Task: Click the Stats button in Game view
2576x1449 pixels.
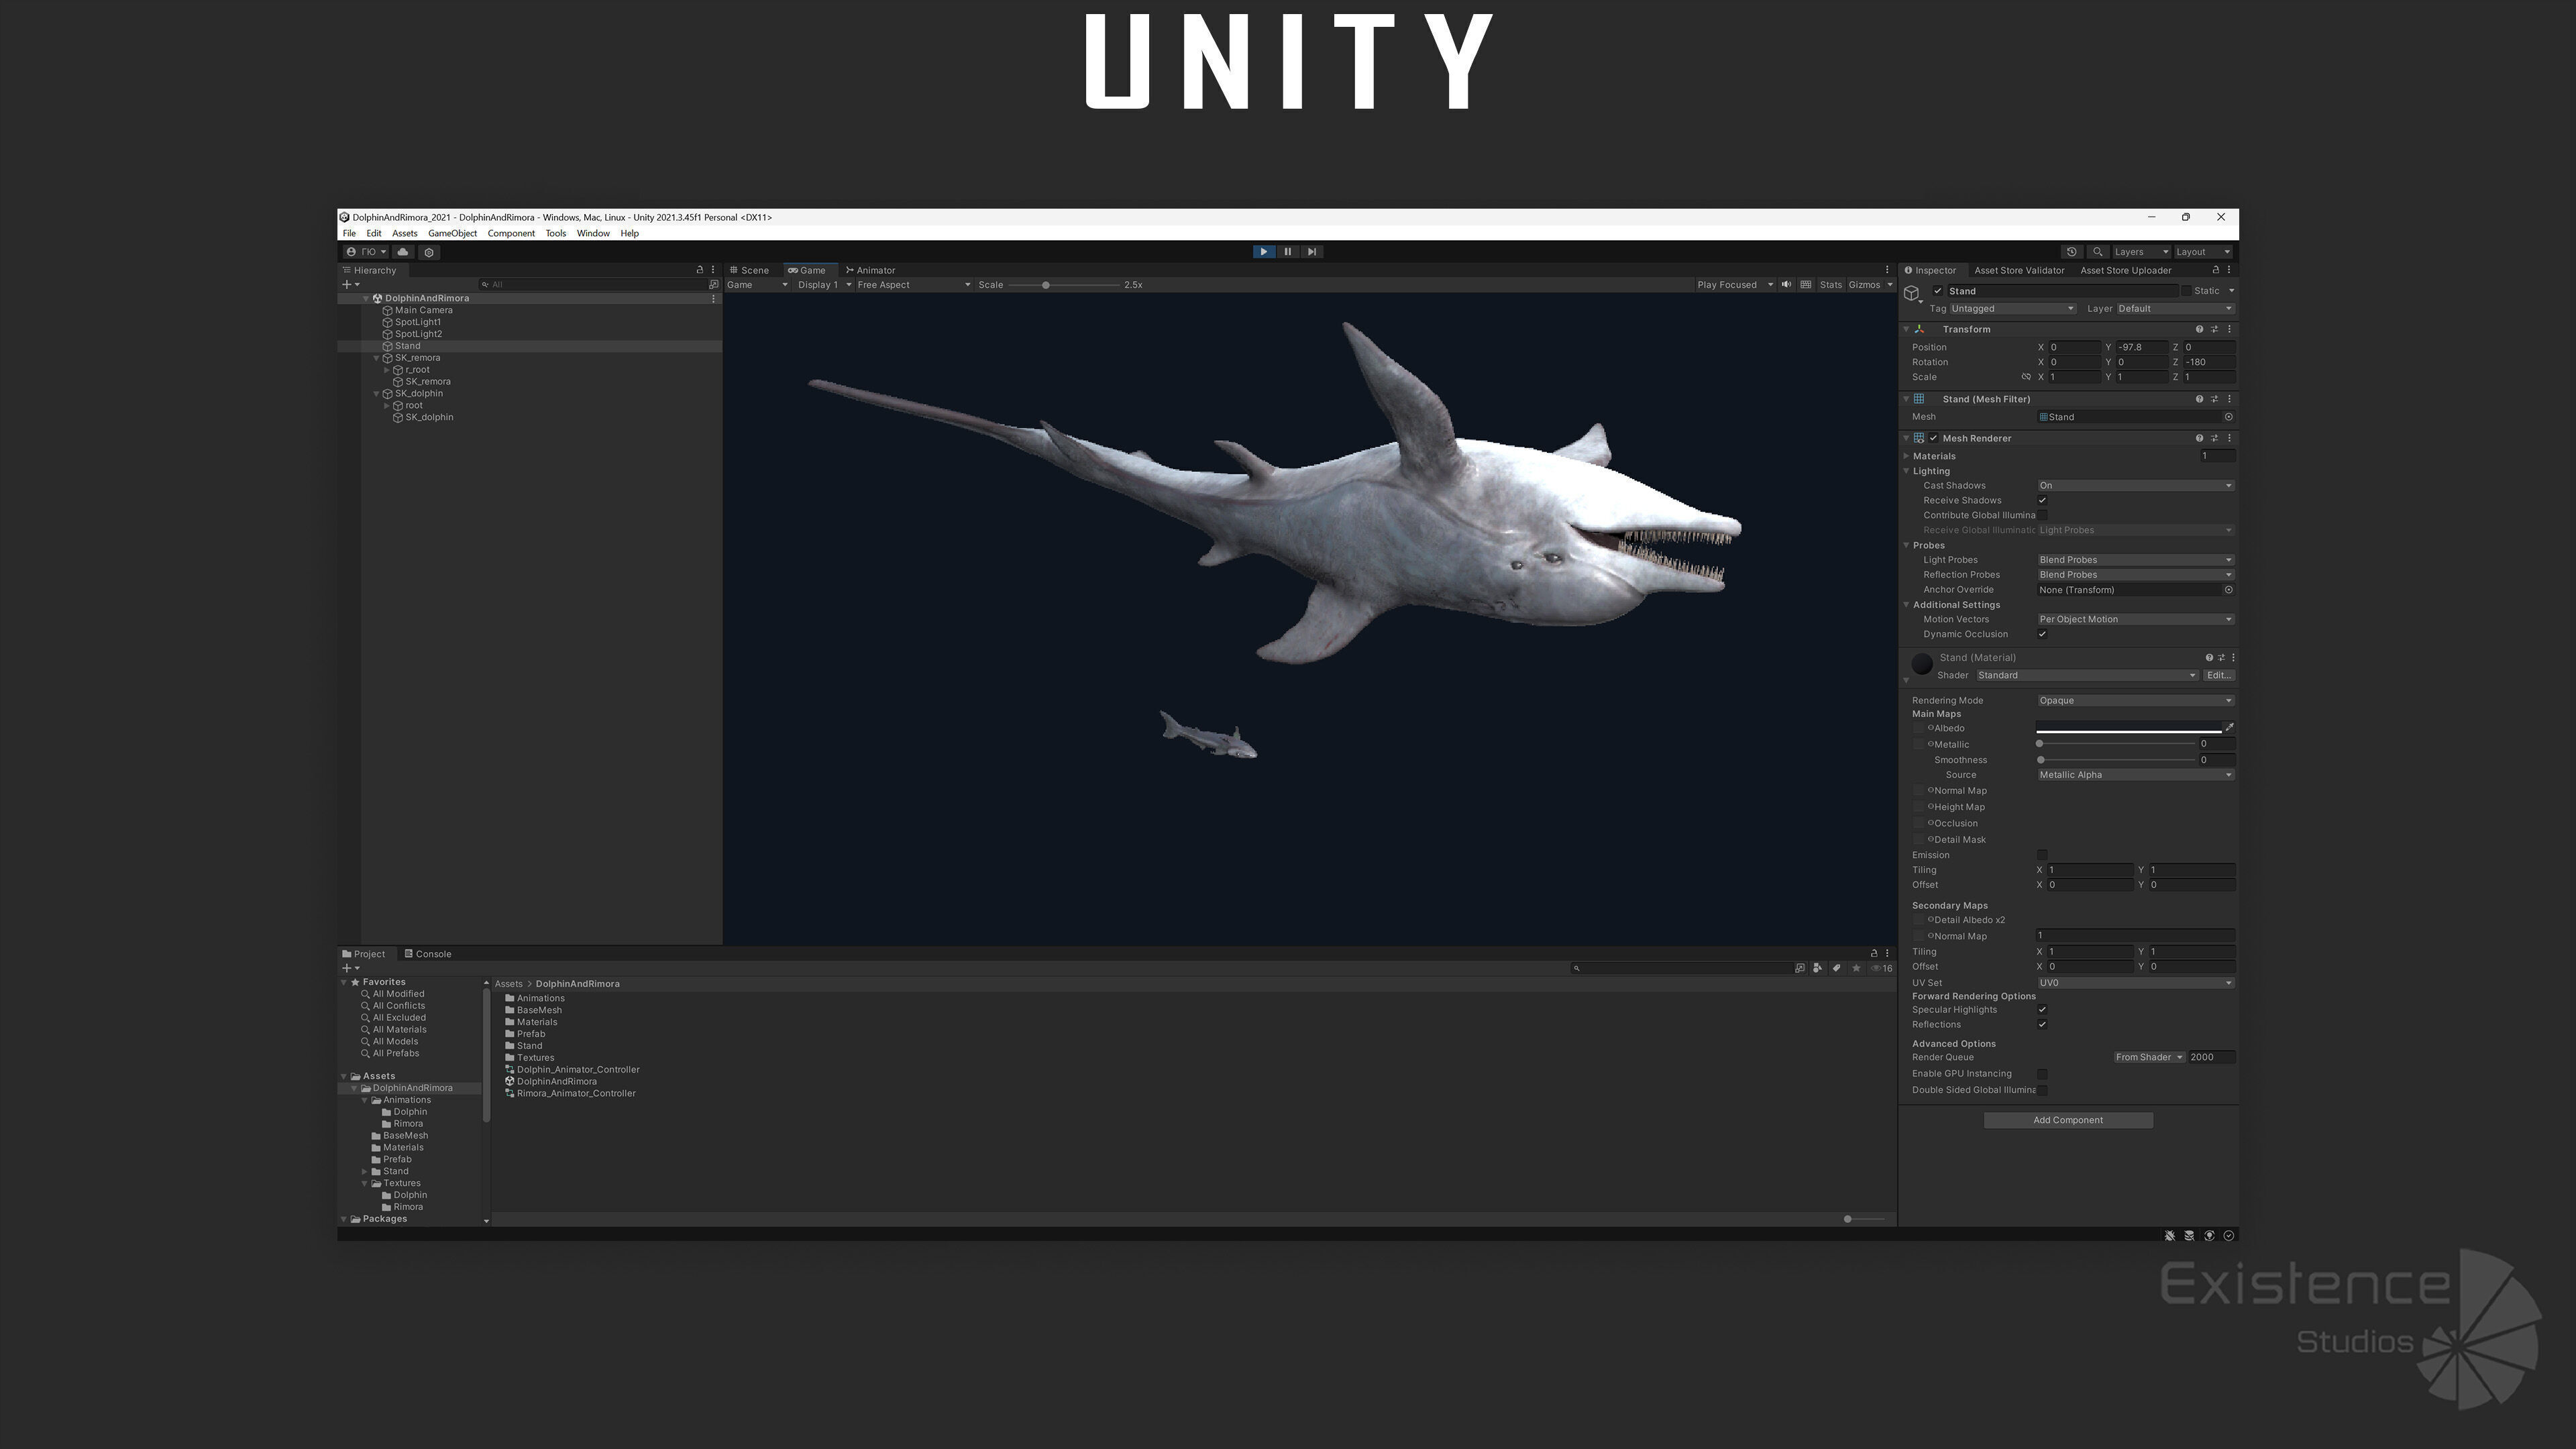Action: click(x=1830, y=285)
